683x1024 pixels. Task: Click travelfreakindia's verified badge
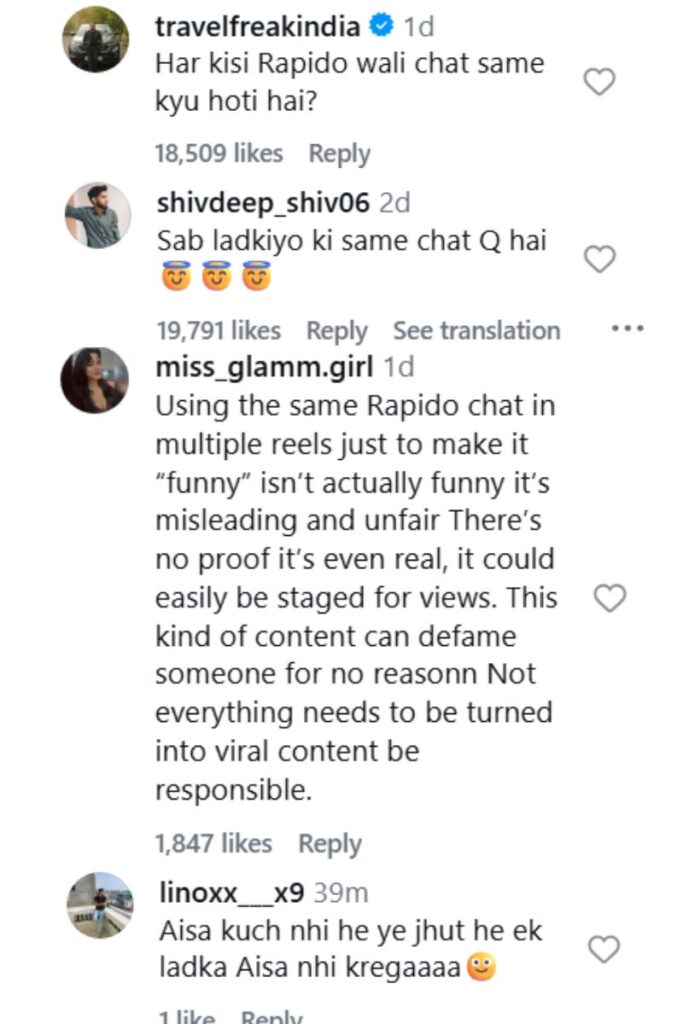pos(383,27)
